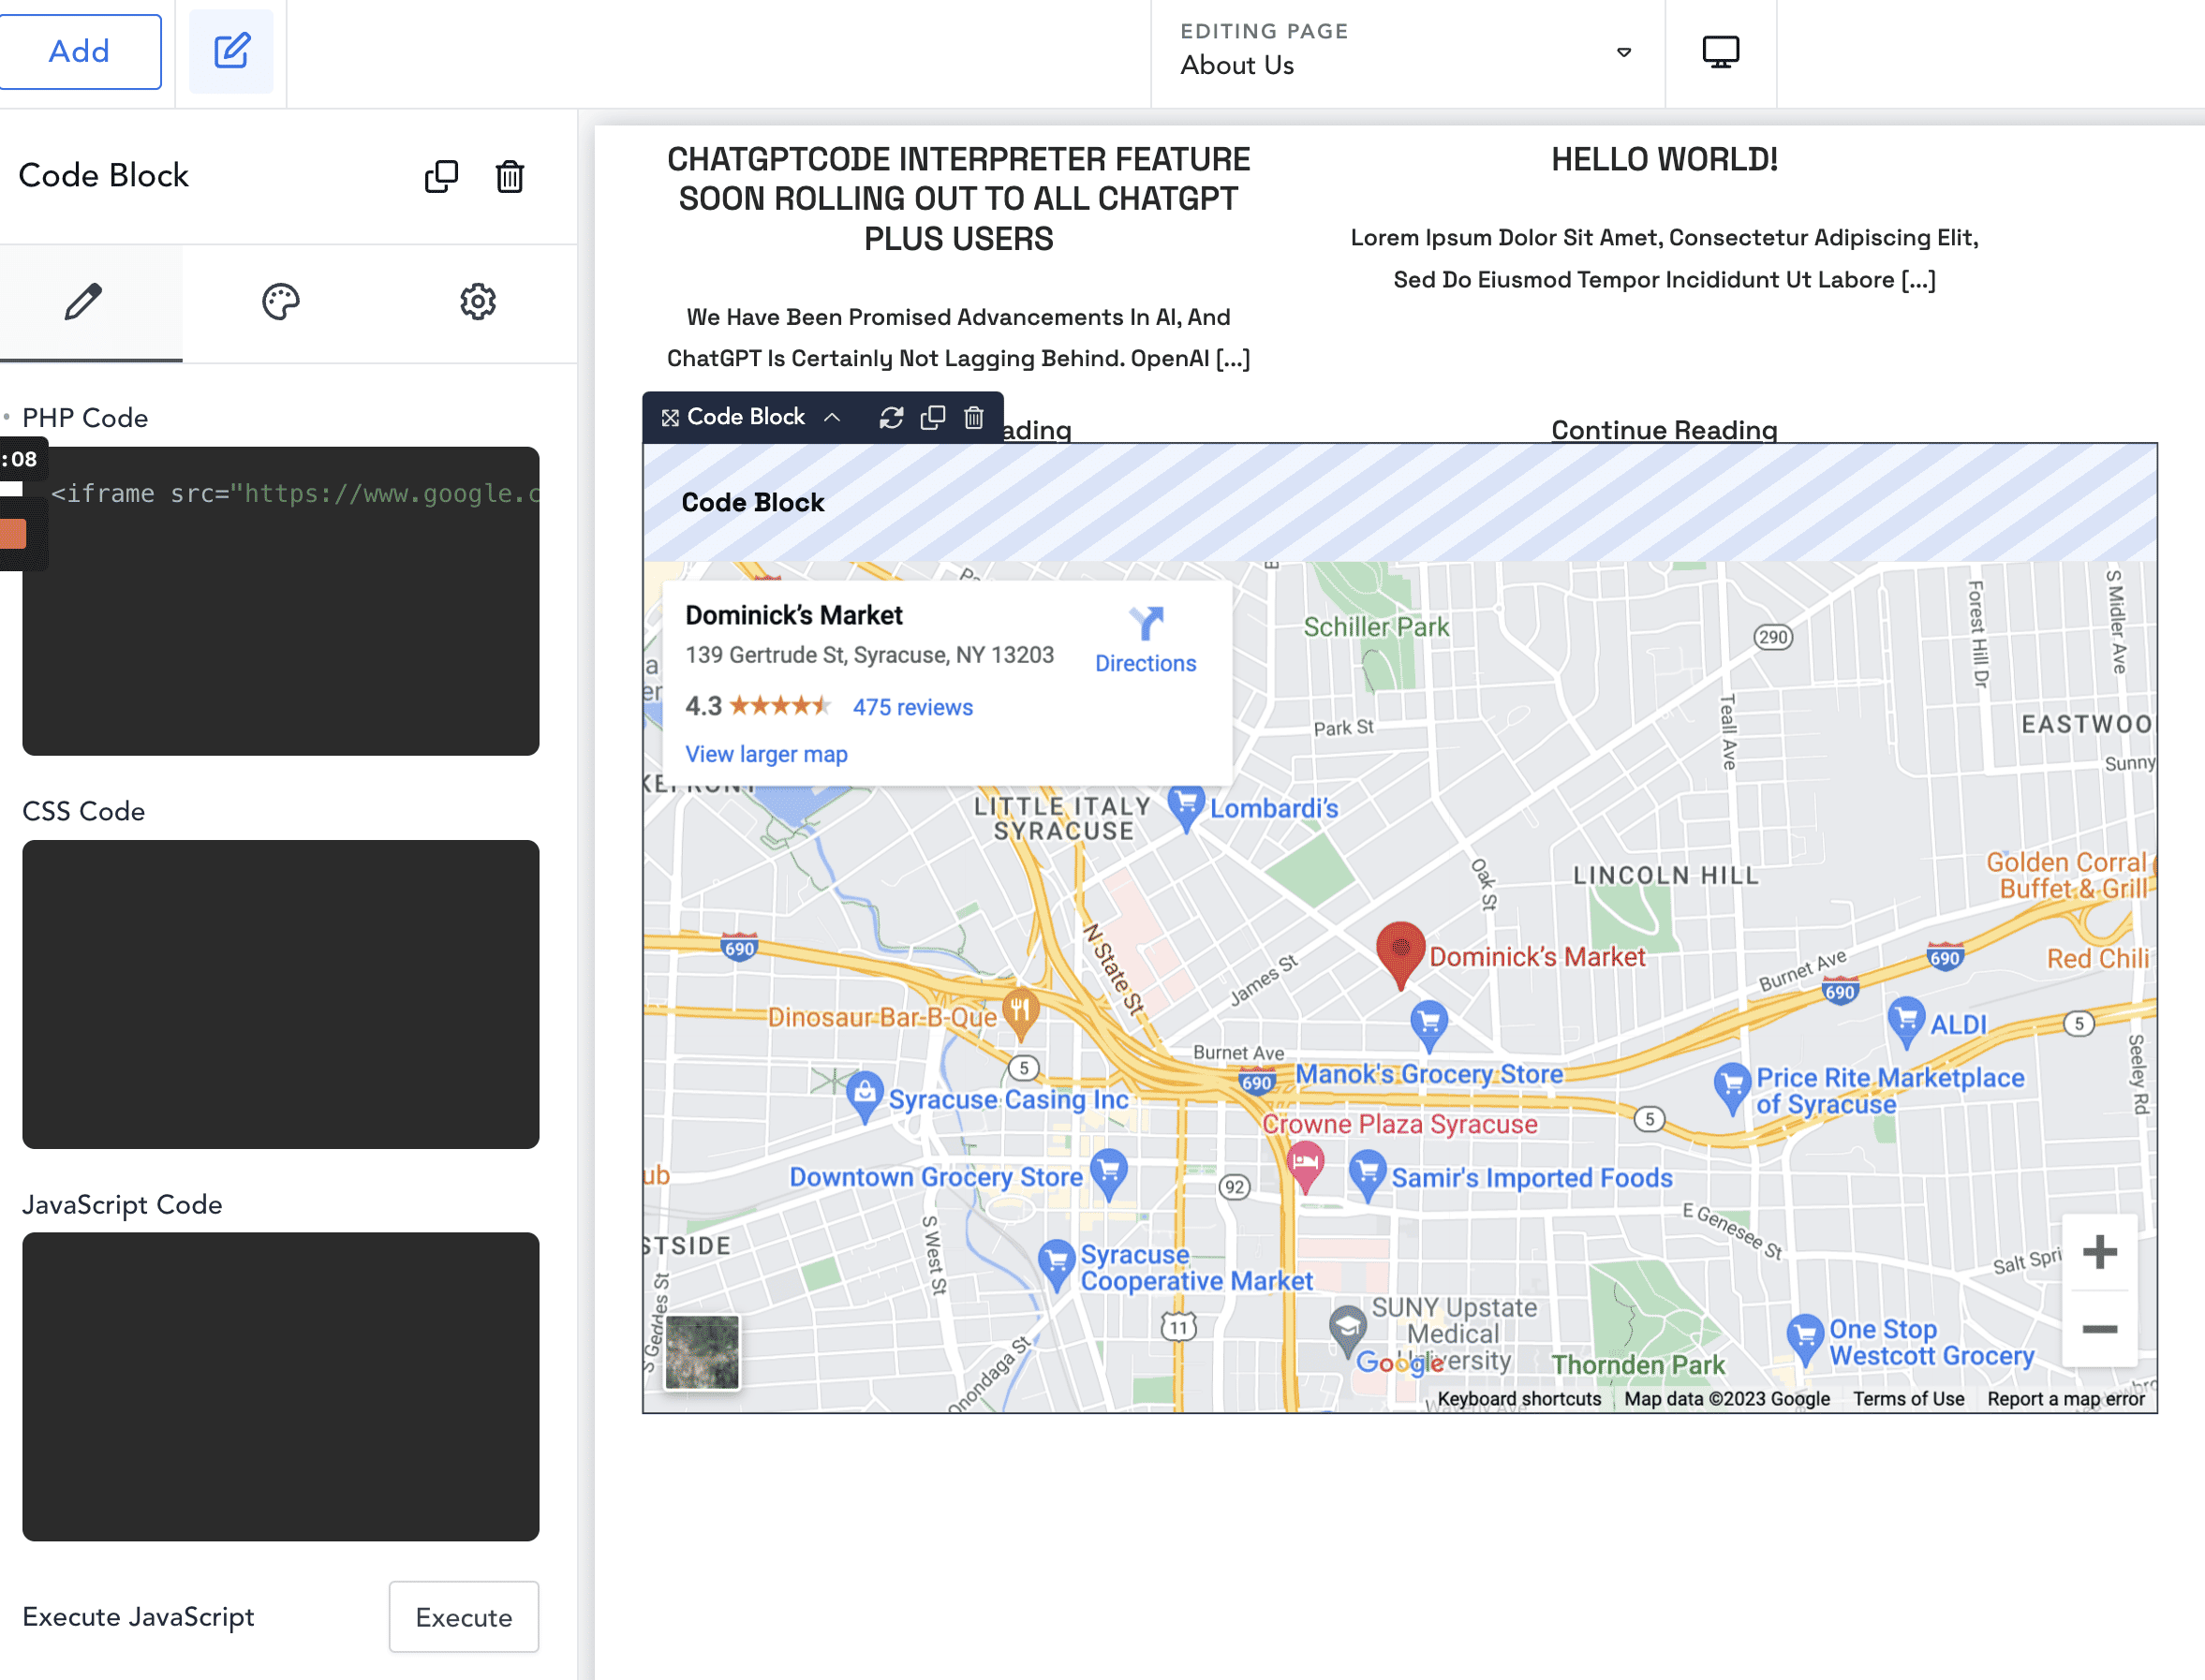2205x1680 pixels.
Task: Click the parent selector chevron in toolbar
Action: point(832,417)
